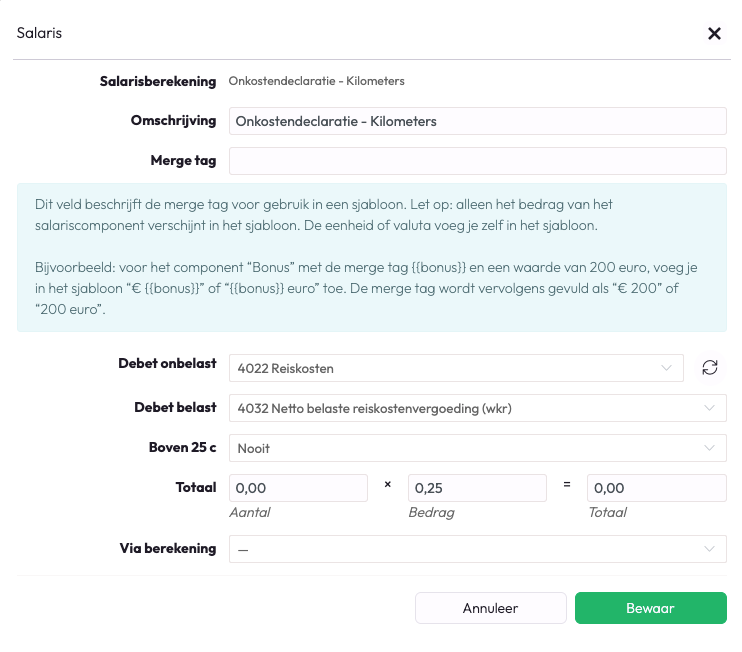742x652 pixels.
Task: Select the Aantal amount field
Action: pyautogui.click(x=298, y=488)
